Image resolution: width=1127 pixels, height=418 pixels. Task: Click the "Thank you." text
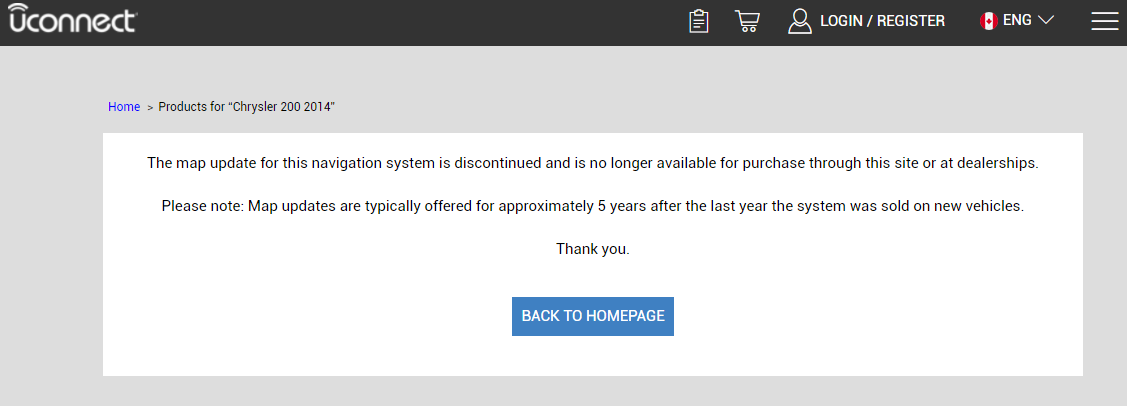[592, 249]
